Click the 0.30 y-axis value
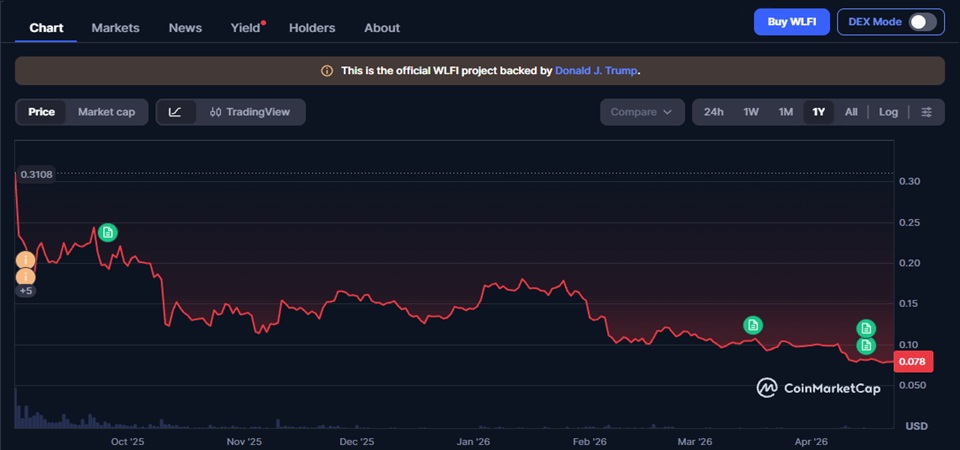Viewport: 960px width, 450px height. (908, 181)
